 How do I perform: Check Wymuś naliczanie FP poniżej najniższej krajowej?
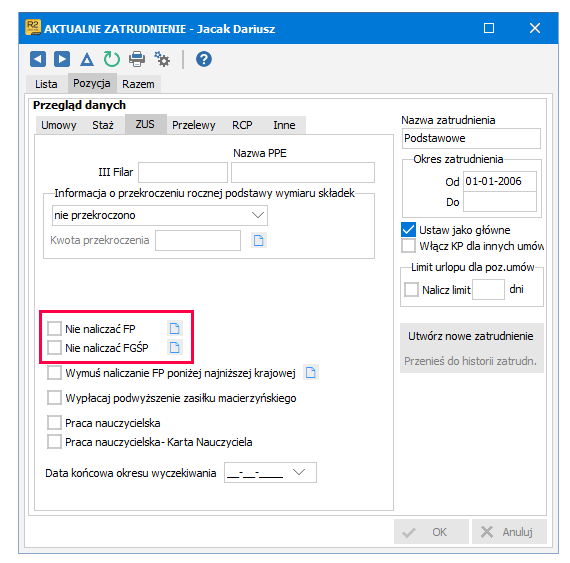click(54, 373)
